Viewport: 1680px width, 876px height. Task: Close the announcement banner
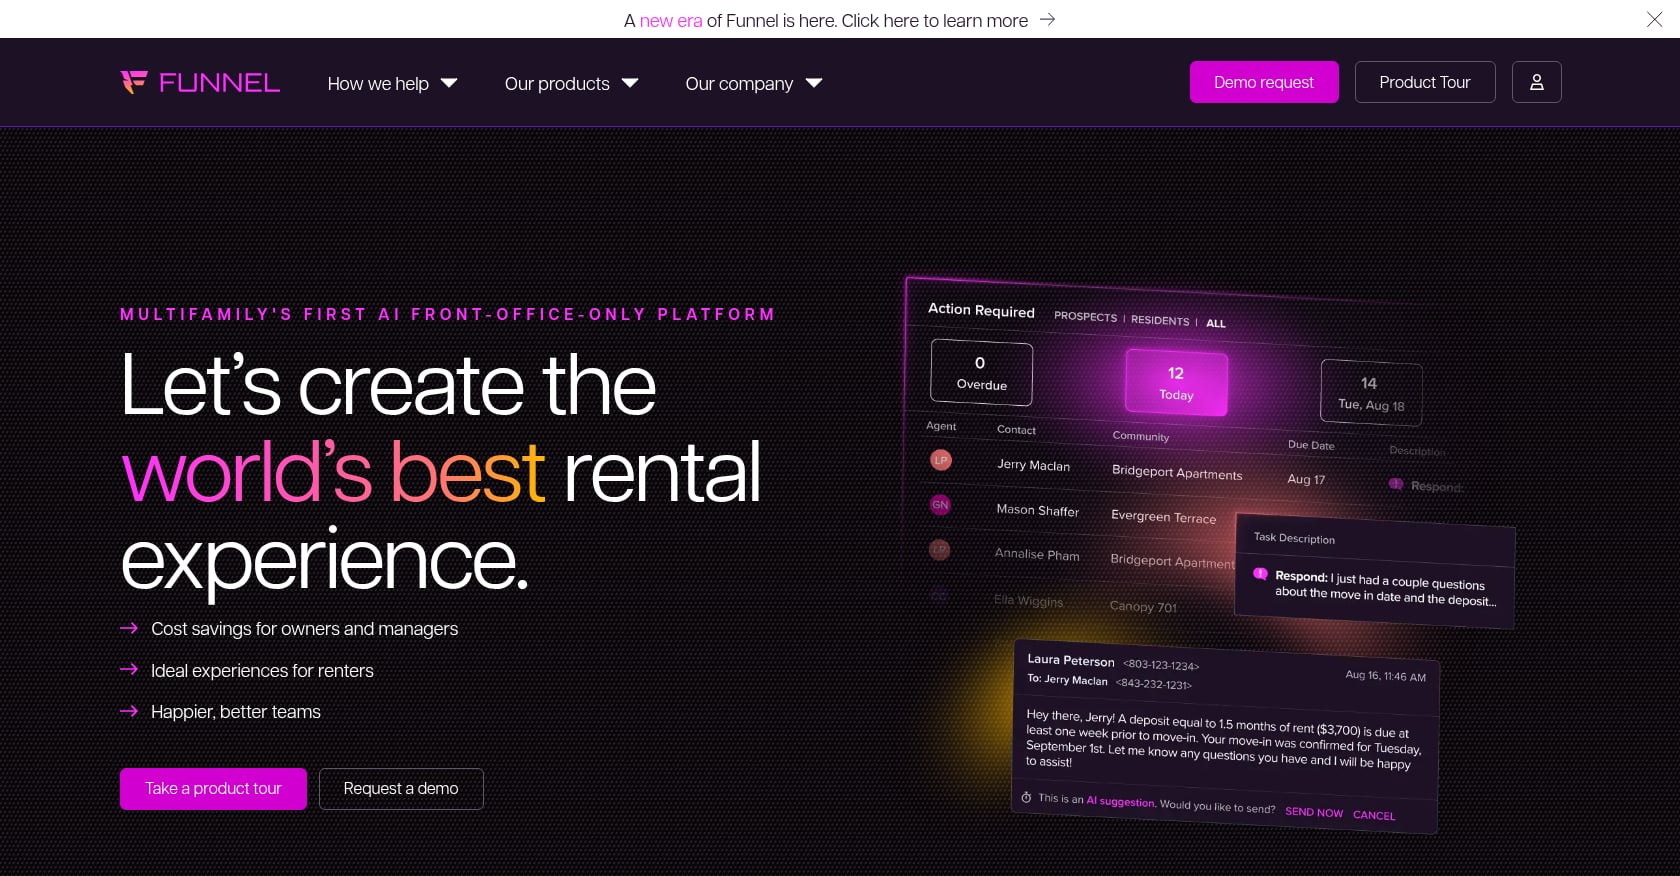pos(1655,19)
